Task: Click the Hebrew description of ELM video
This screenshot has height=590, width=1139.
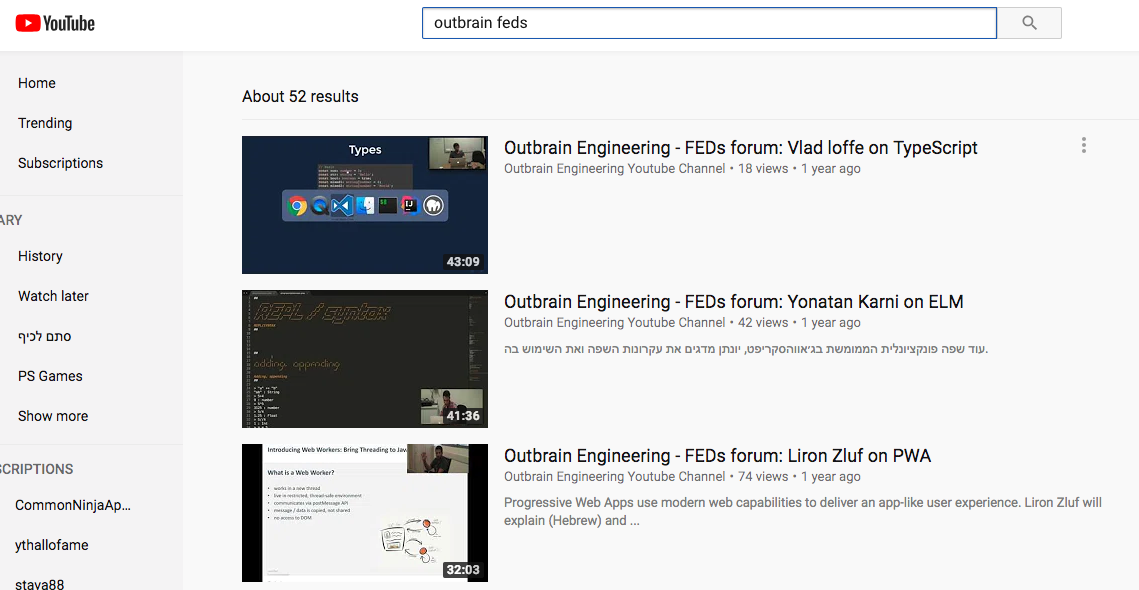Action: click(x=746, y=349)
